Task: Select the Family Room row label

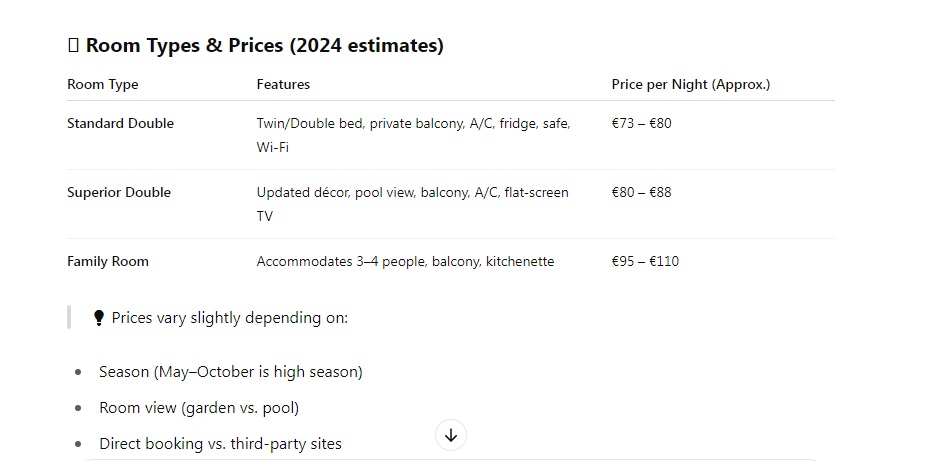Action: 108,261
